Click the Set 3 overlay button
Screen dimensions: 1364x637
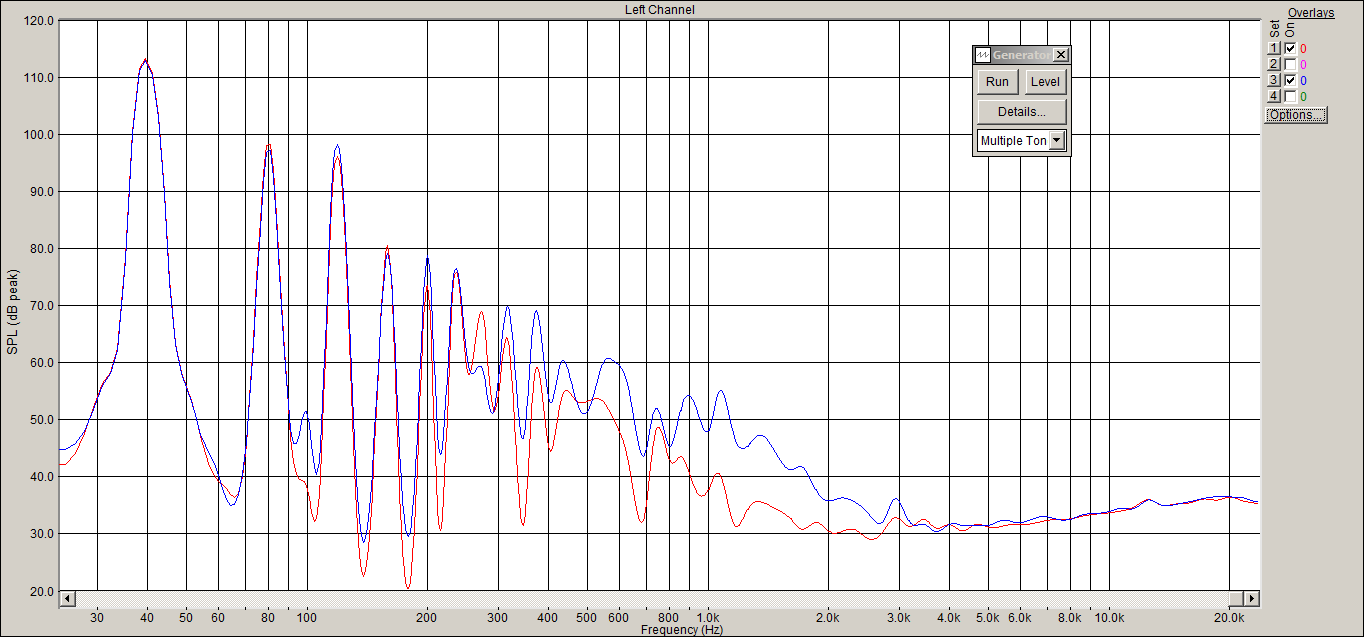pyautogui.click(x=1274, y=80)
